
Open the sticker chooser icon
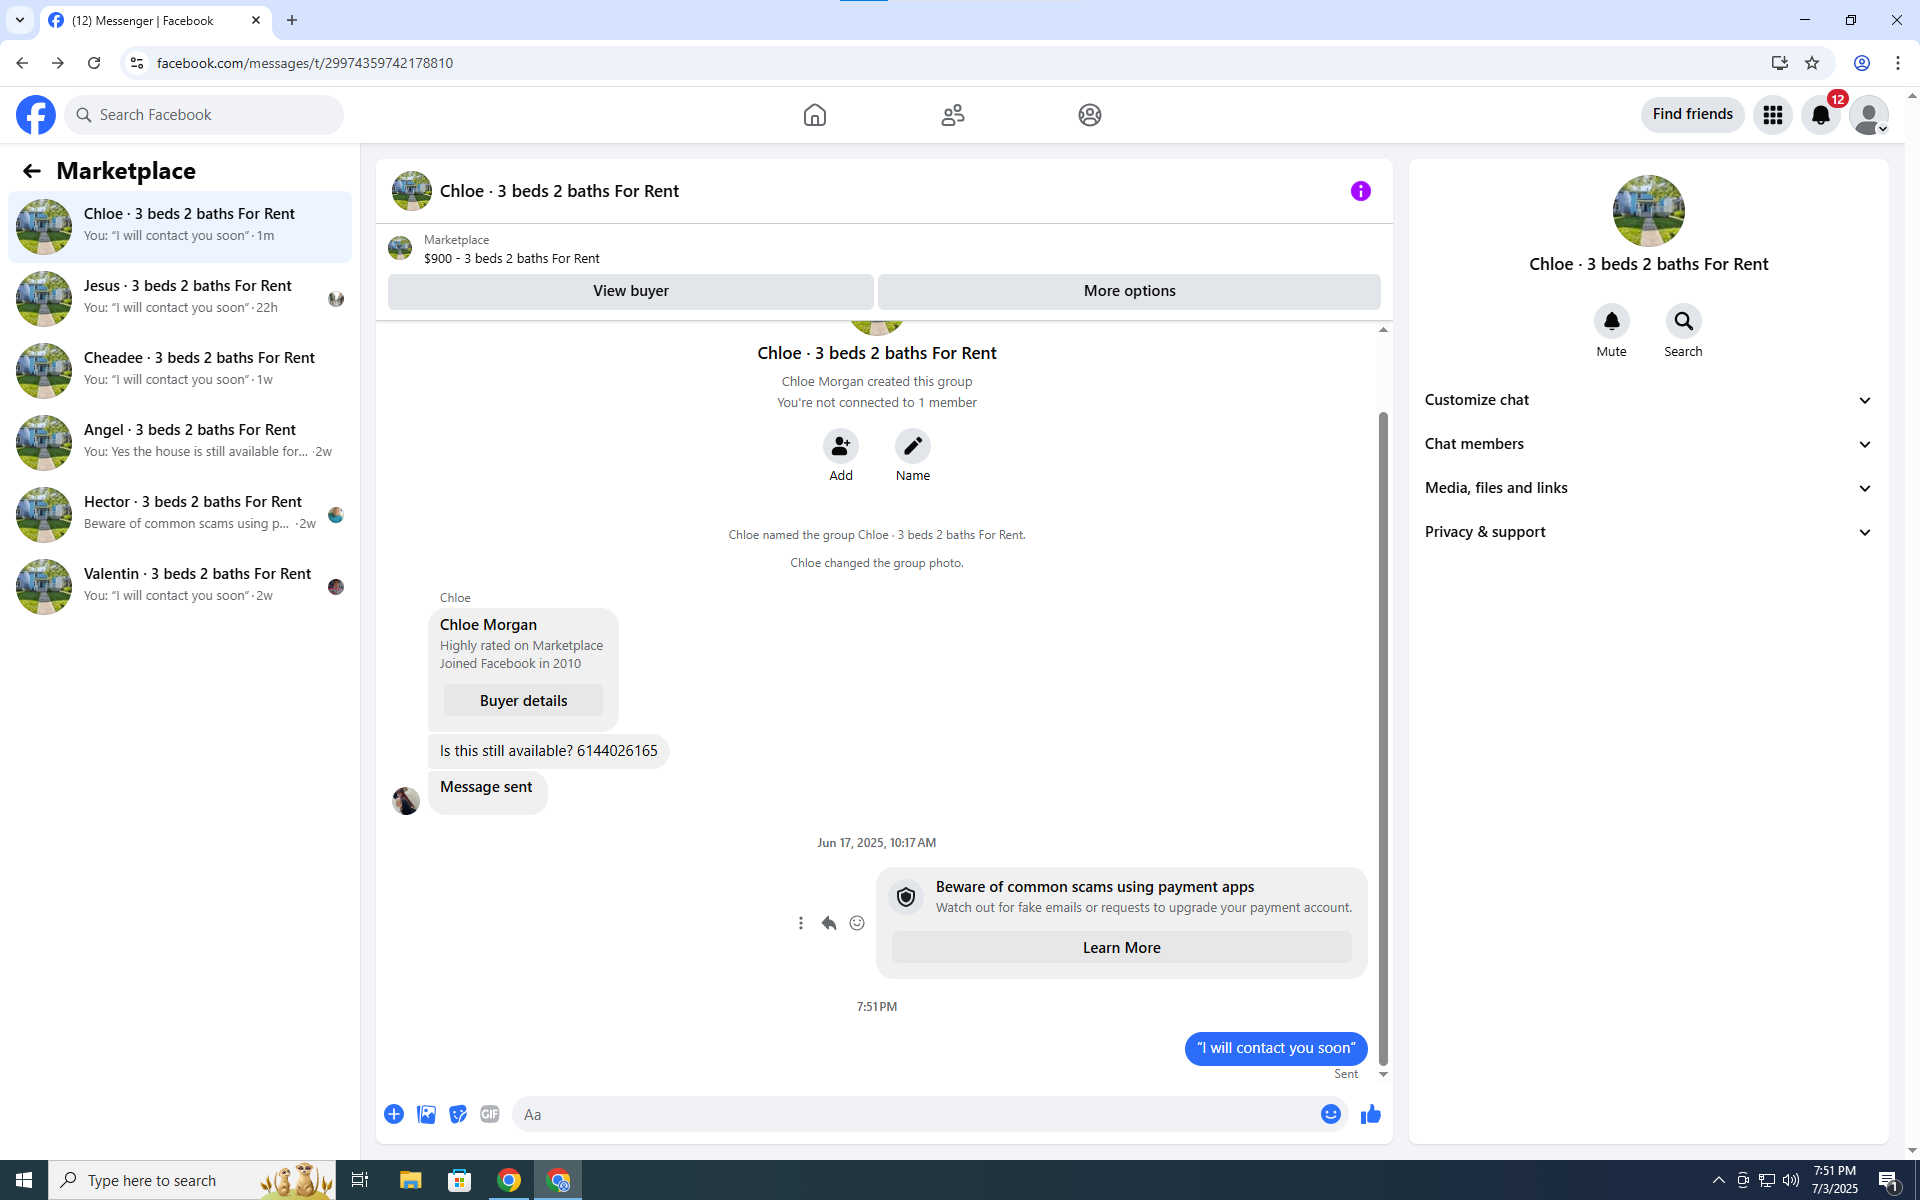(x=458, y=1114)
